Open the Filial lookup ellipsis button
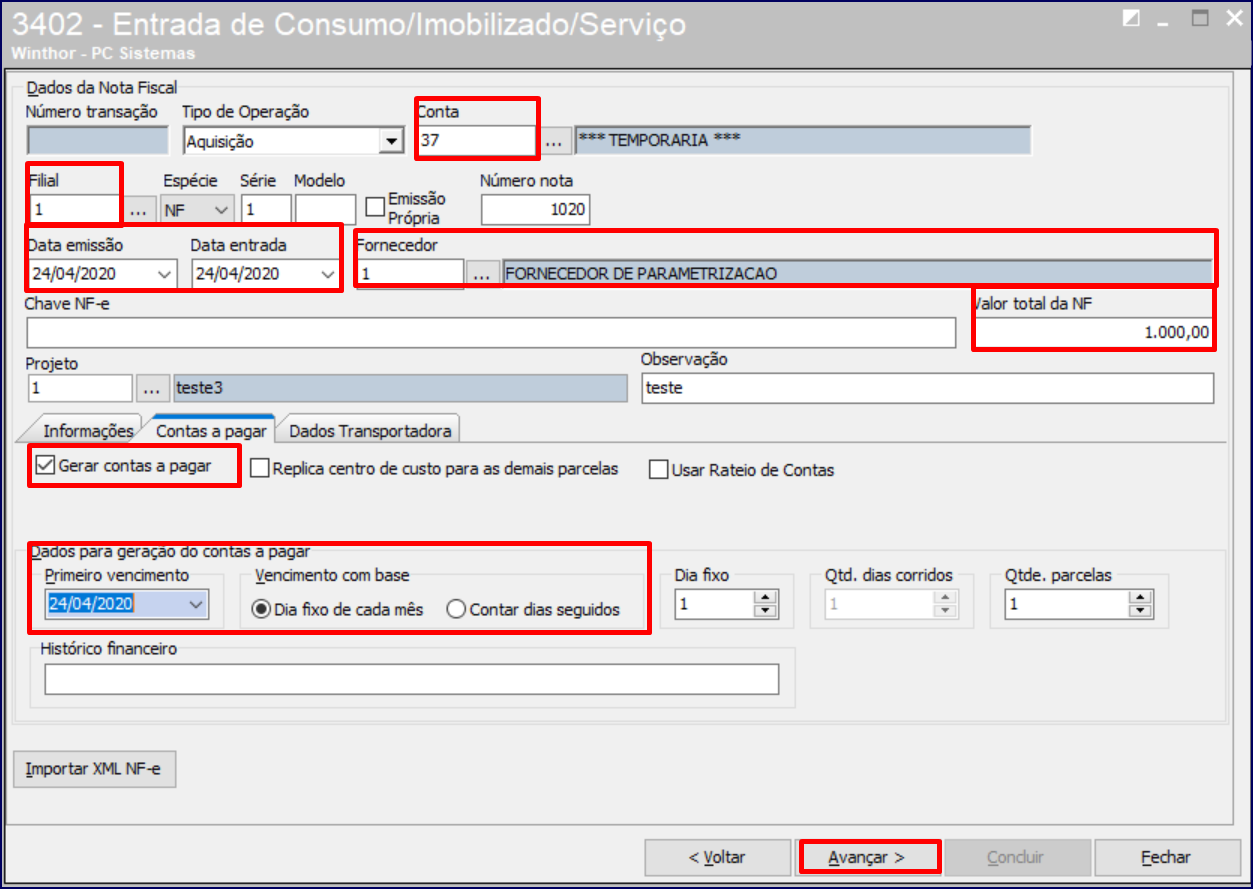Viewport: 1253px width, 889px height. [x=140, y=210]
